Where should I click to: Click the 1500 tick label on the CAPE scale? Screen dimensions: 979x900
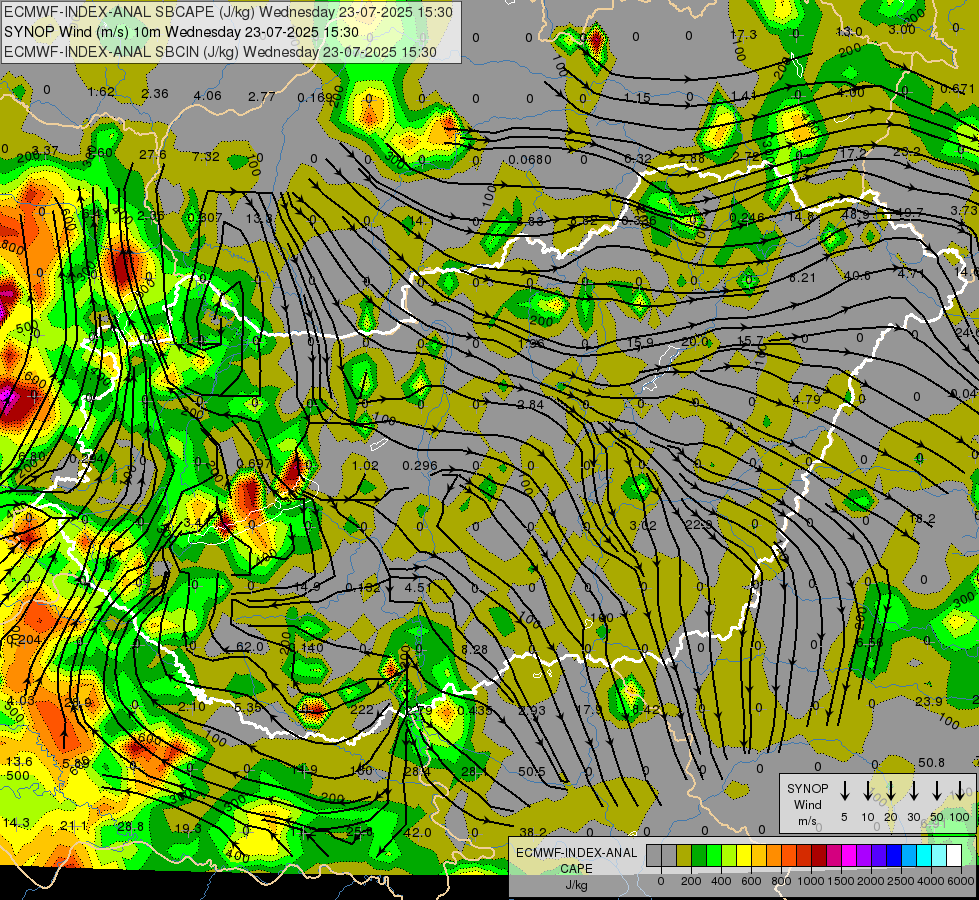pos(840,881)
